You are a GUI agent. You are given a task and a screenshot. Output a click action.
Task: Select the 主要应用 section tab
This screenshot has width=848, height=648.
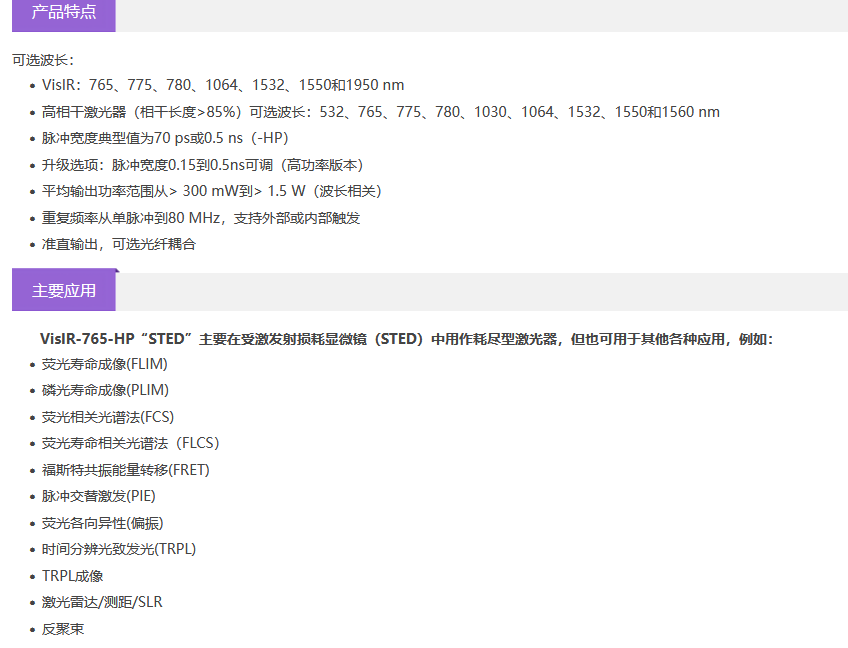(64, 291)
